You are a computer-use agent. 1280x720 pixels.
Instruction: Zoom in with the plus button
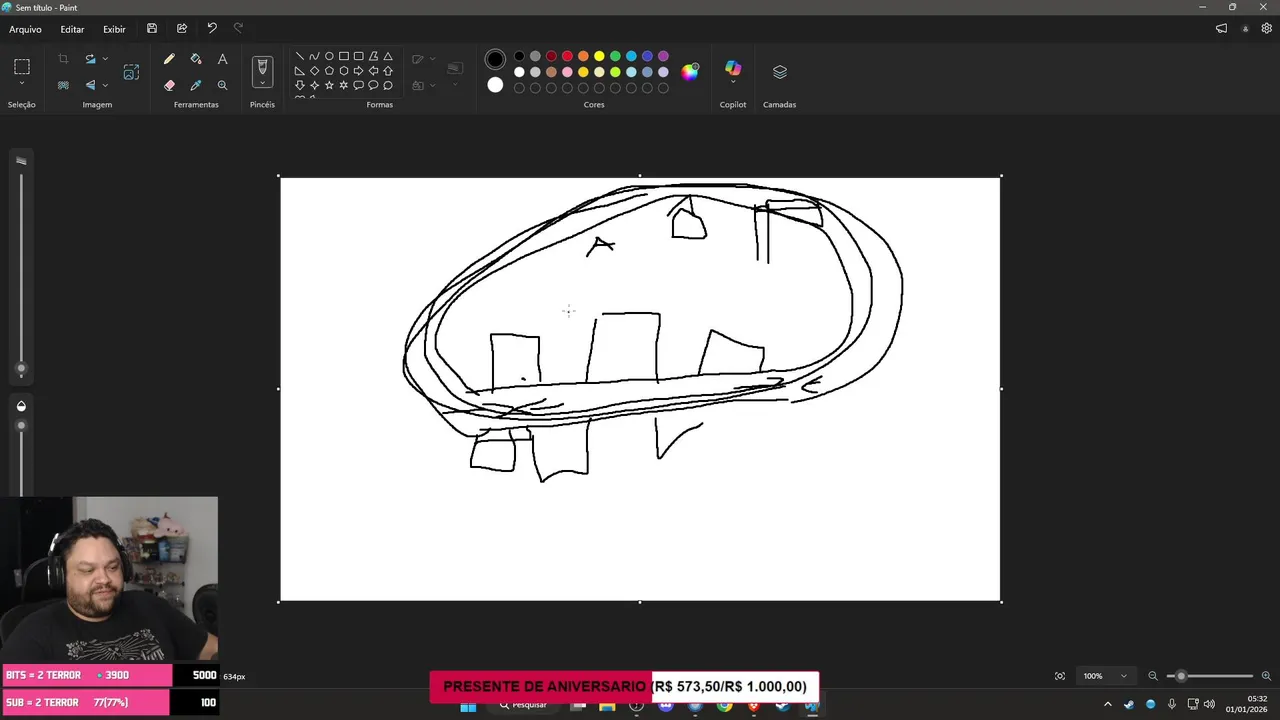pos(1266,676)
